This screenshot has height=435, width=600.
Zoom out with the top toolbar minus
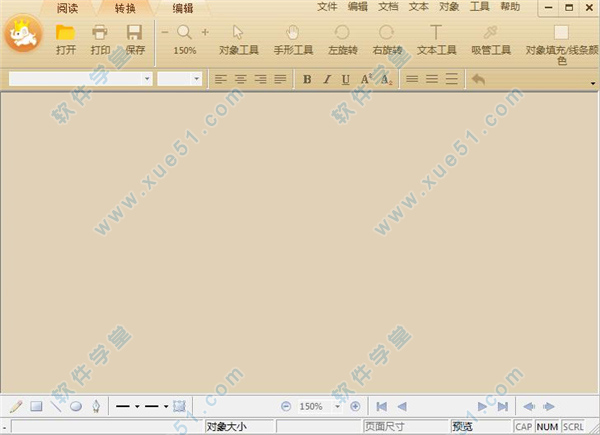(x=165, y=32)
